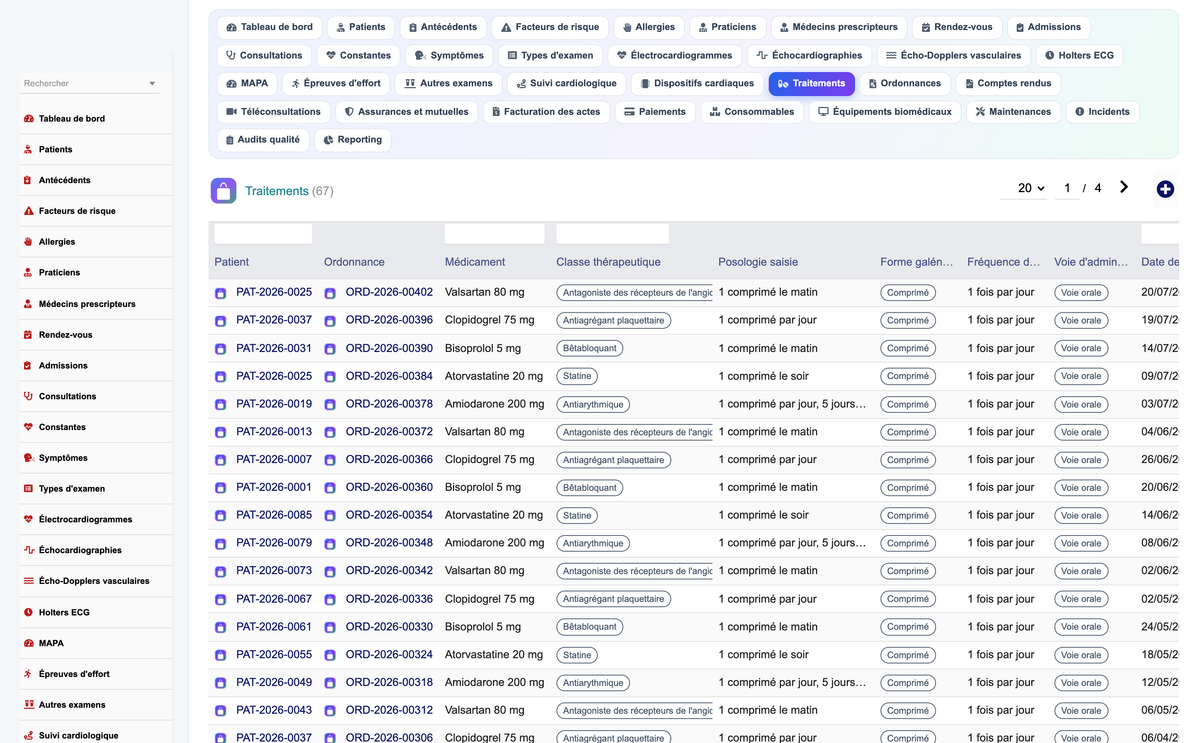Click the Facteurs de risque warning icon in sidebar

click(28, 211)
